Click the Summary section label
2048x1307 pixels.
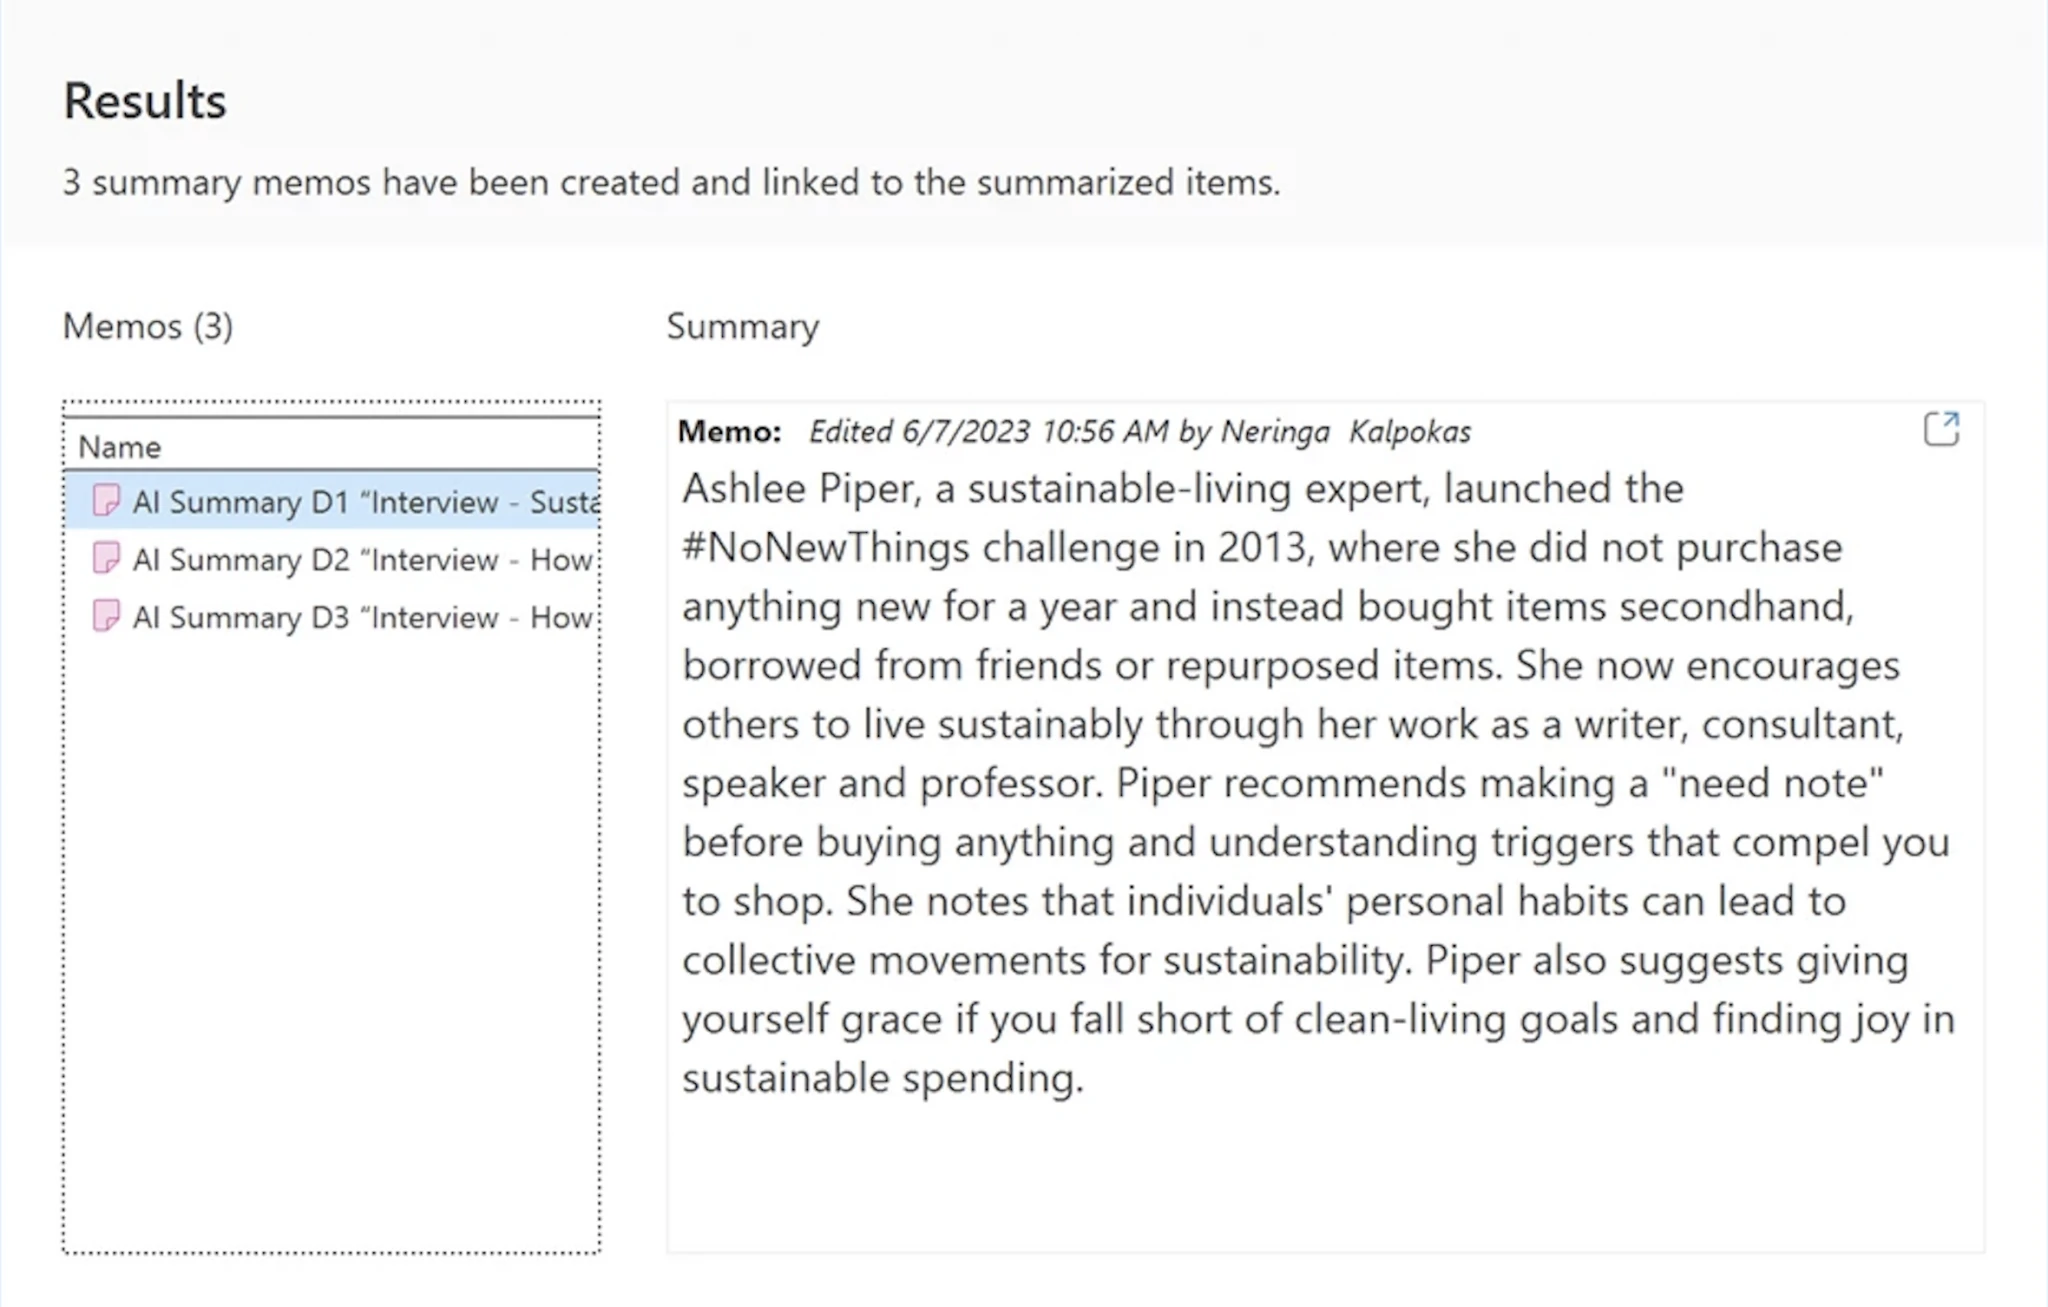point(742,326)
